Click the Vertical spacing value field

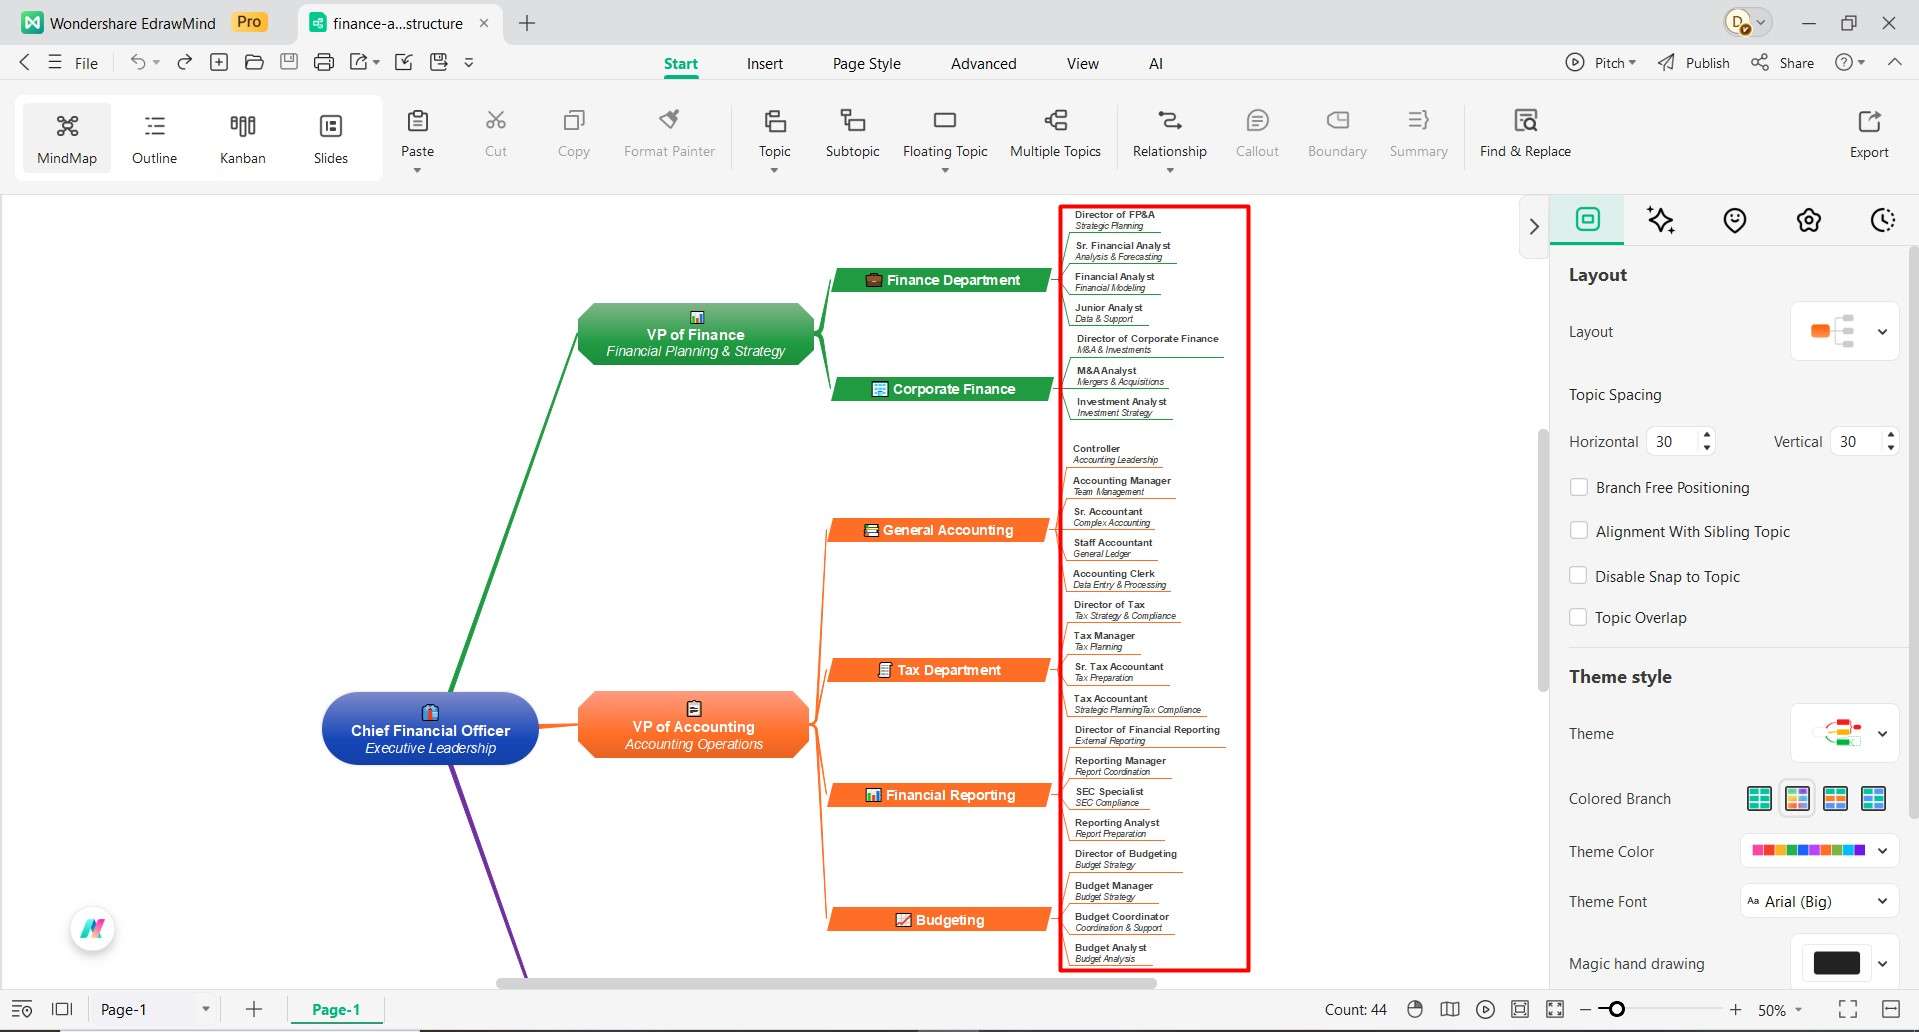coord(1858,441)
